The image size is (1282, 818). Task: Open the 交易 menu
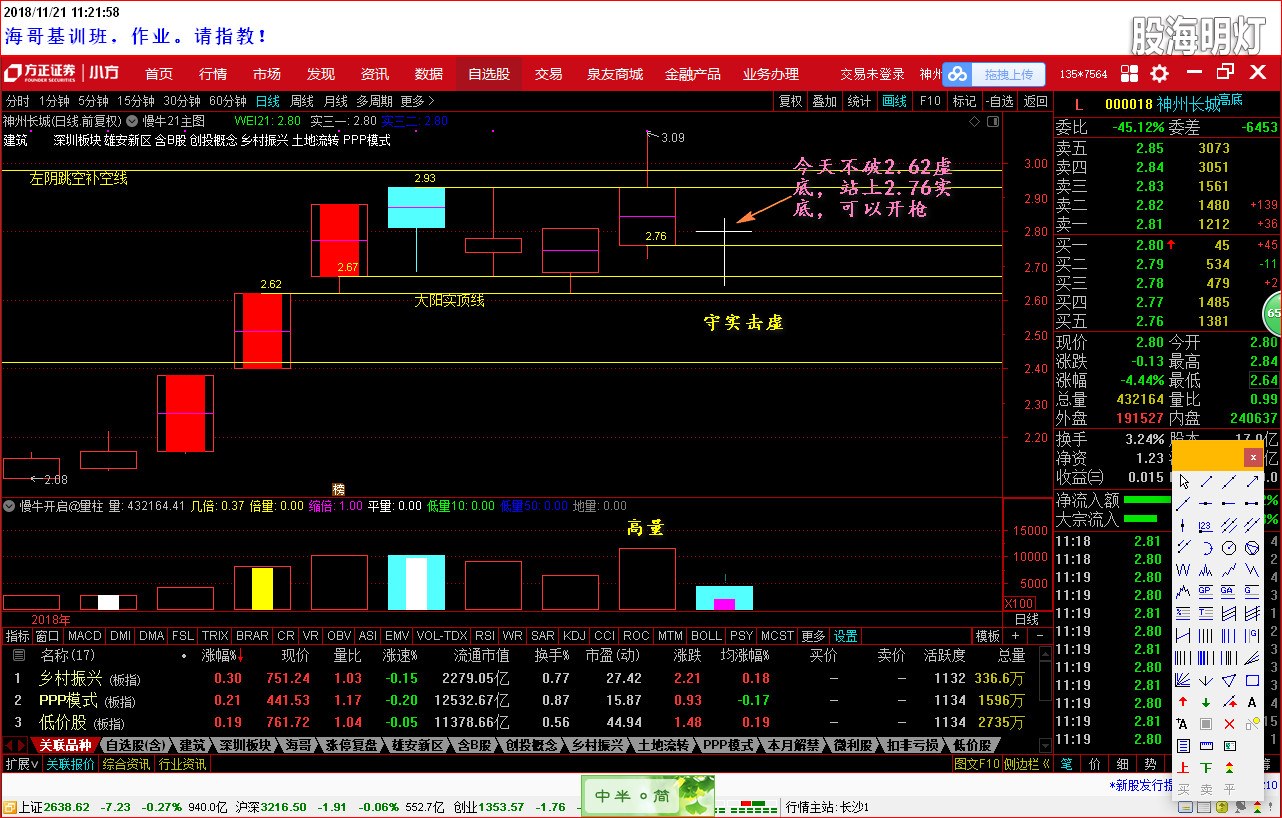pyautogui.click(x=548, y=74)
